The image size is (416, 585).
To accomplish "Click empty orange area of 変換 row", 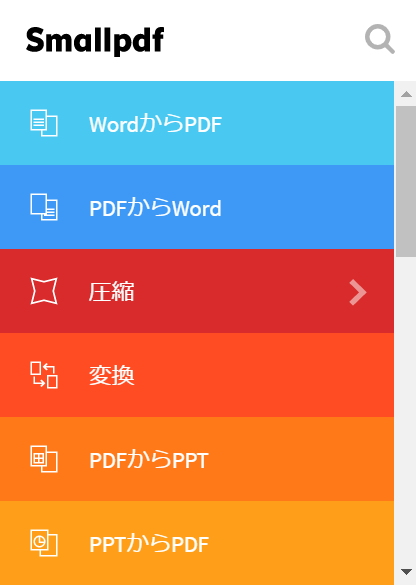I will click(261, 375).
